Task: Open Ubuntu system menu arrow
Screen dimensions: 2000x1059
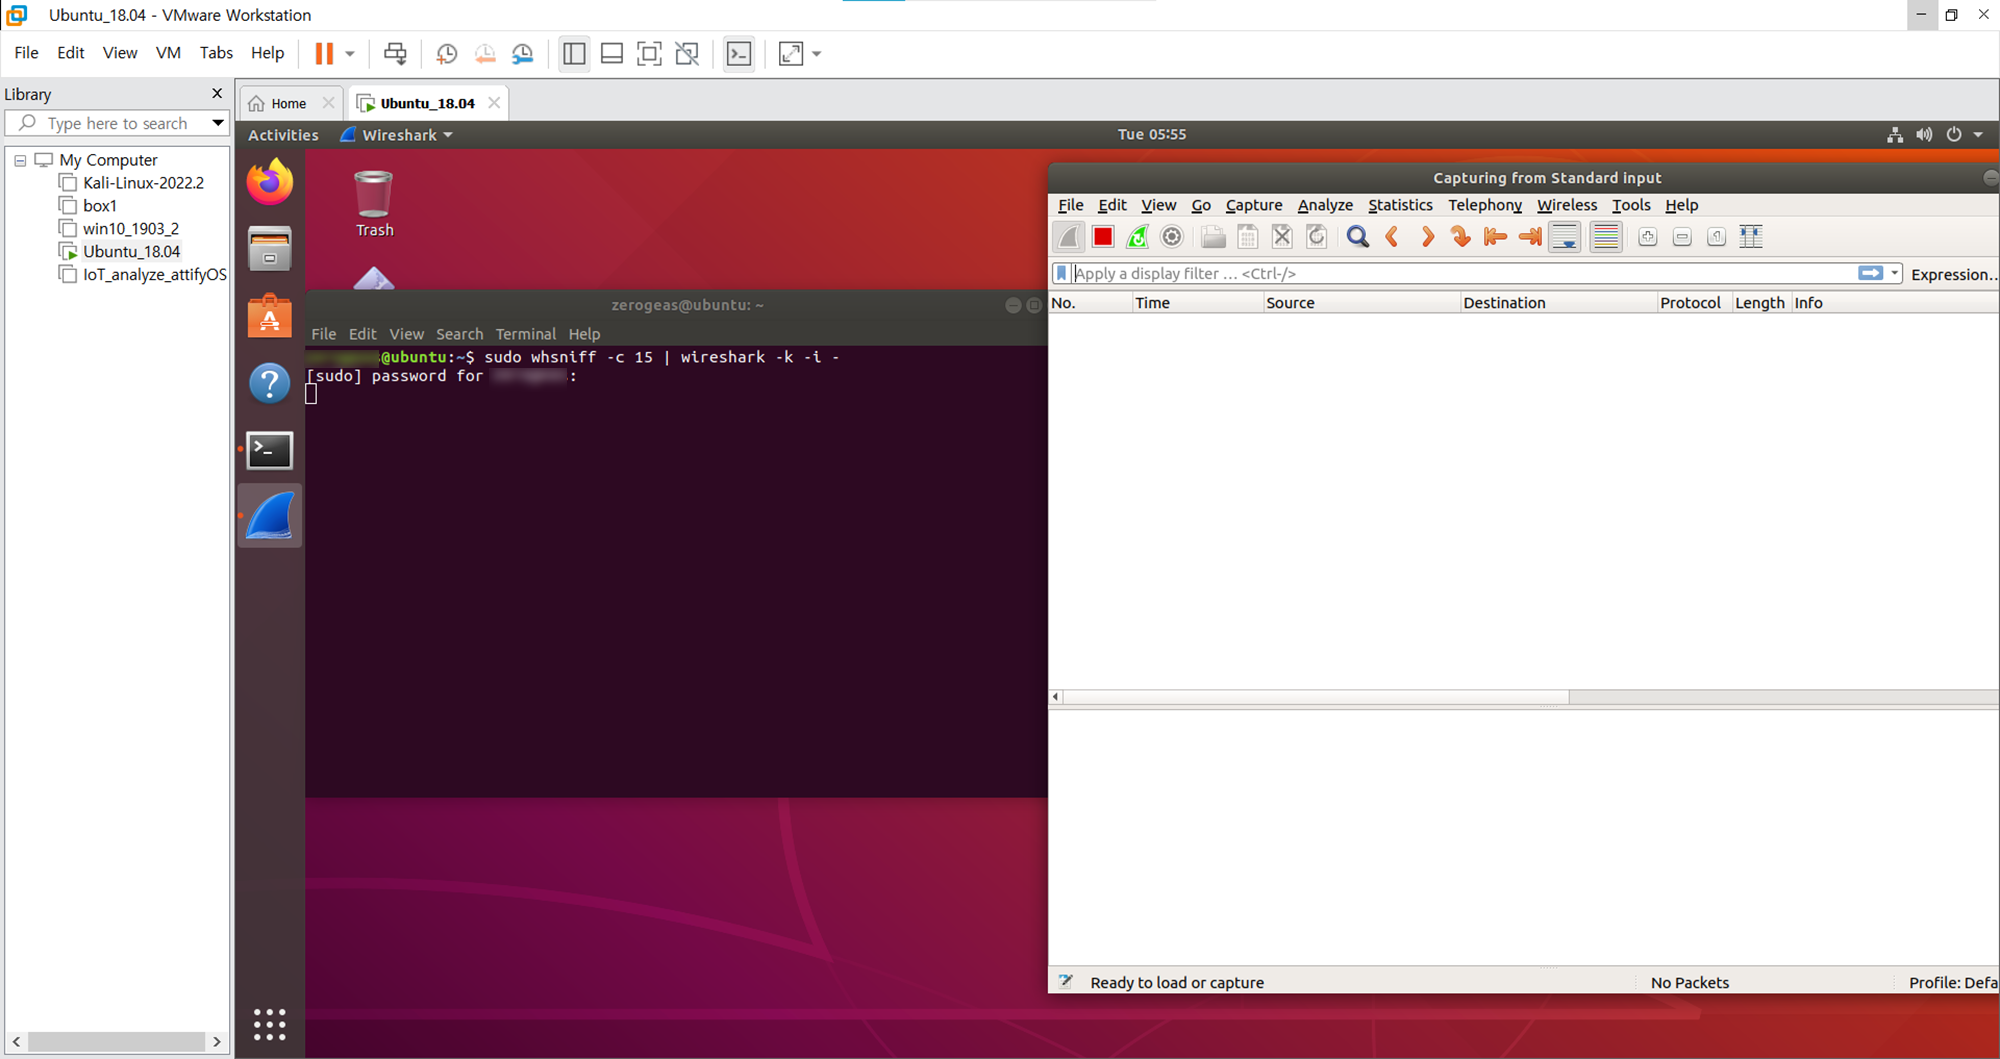Action: point(1978,135)
